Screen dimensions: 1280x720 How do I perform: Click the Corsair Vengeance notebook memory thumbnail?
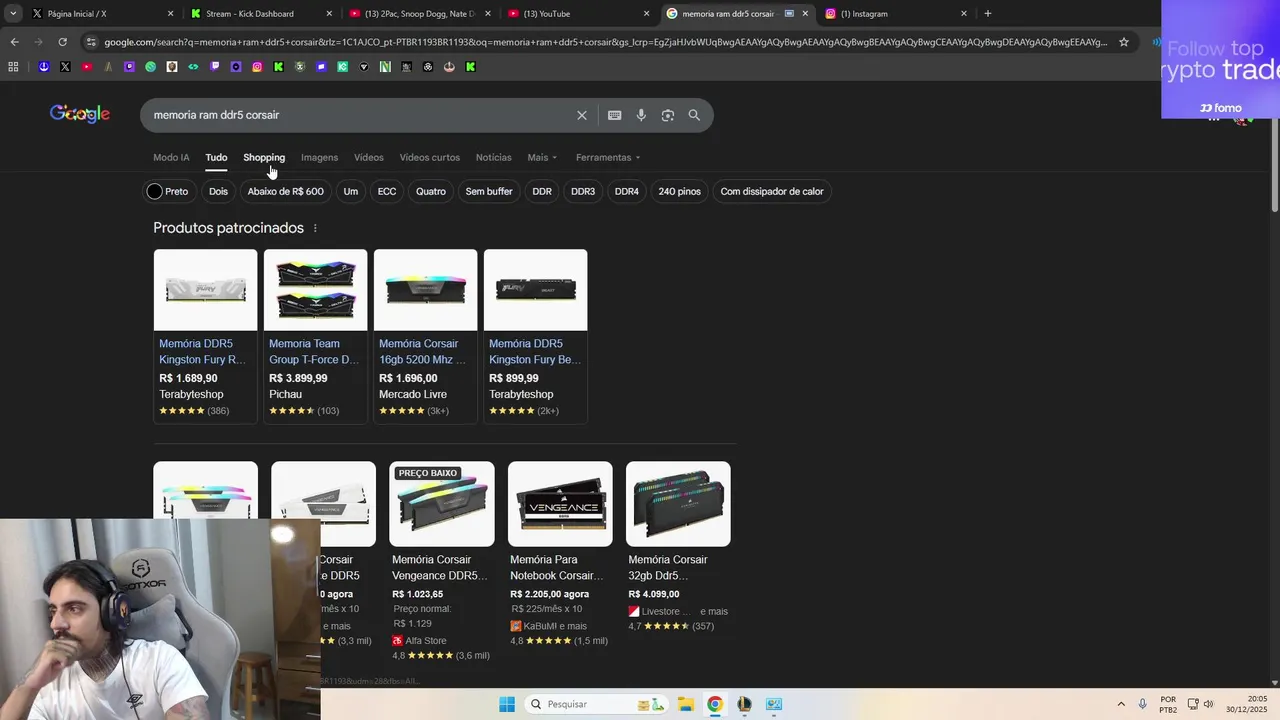coord(560,504)
